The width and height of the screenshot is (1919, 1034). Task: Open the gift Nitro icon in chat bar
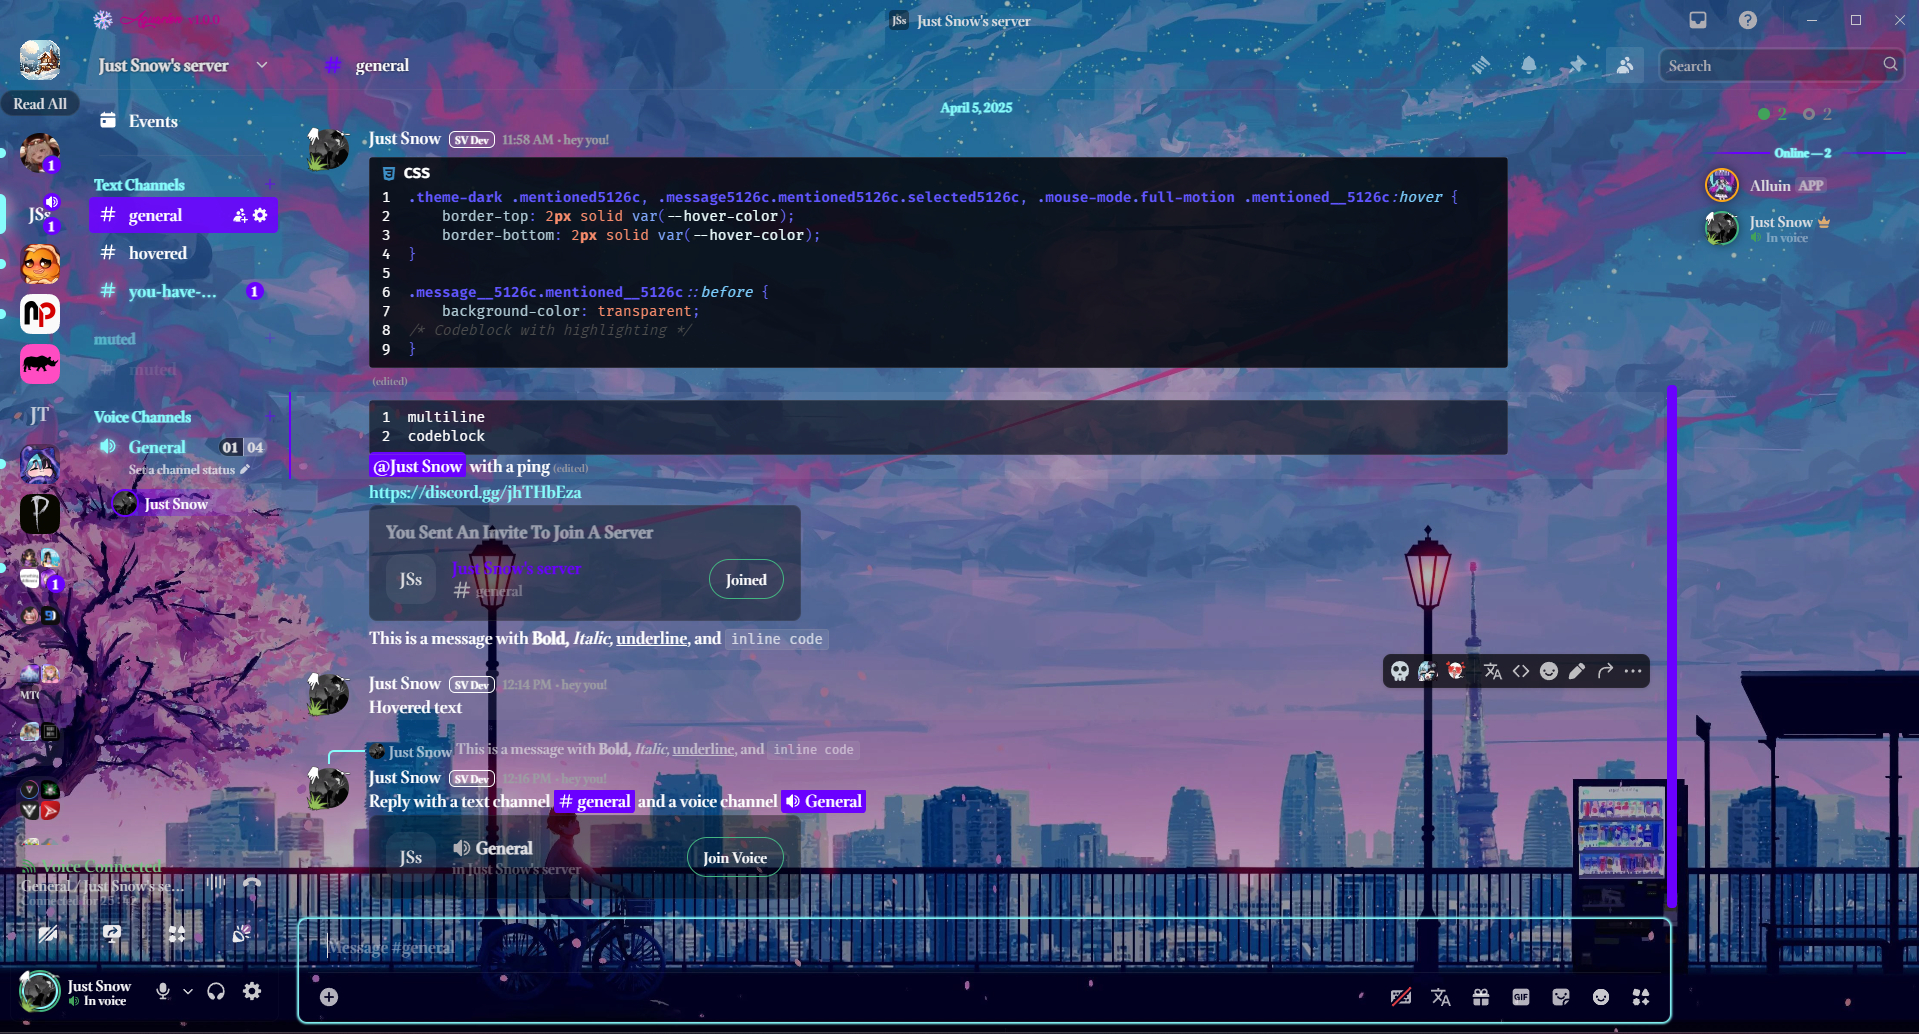point(1481,997)
